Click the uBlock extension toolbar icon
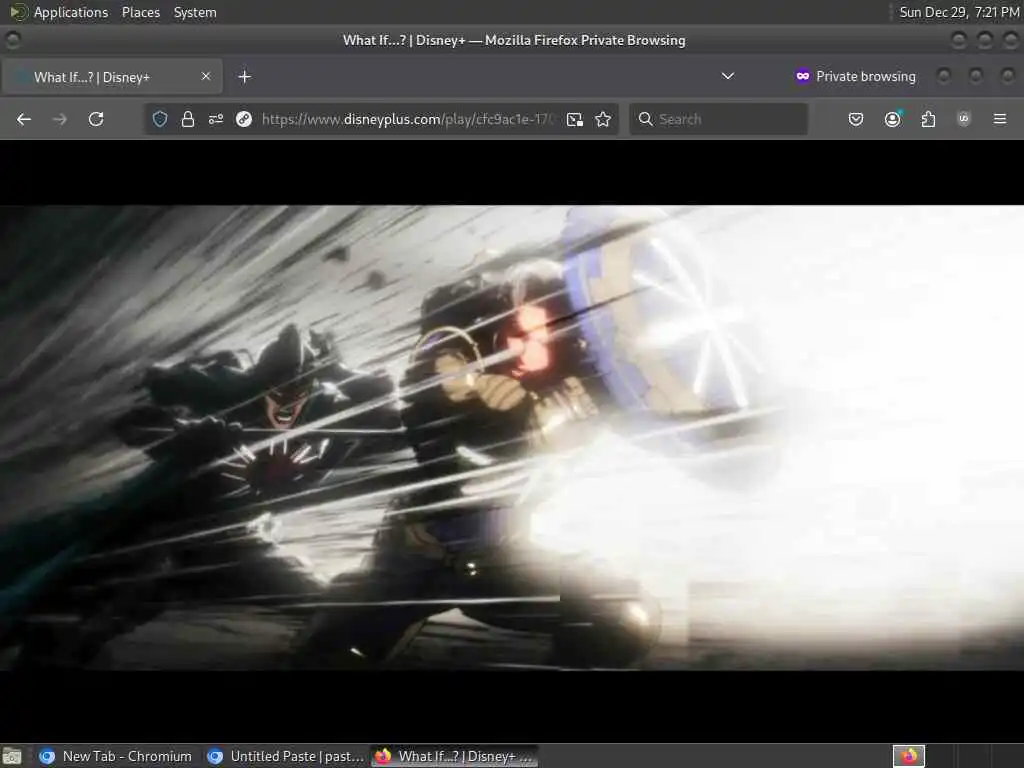This screenshot has height=768, width=1024. (963, 119)
